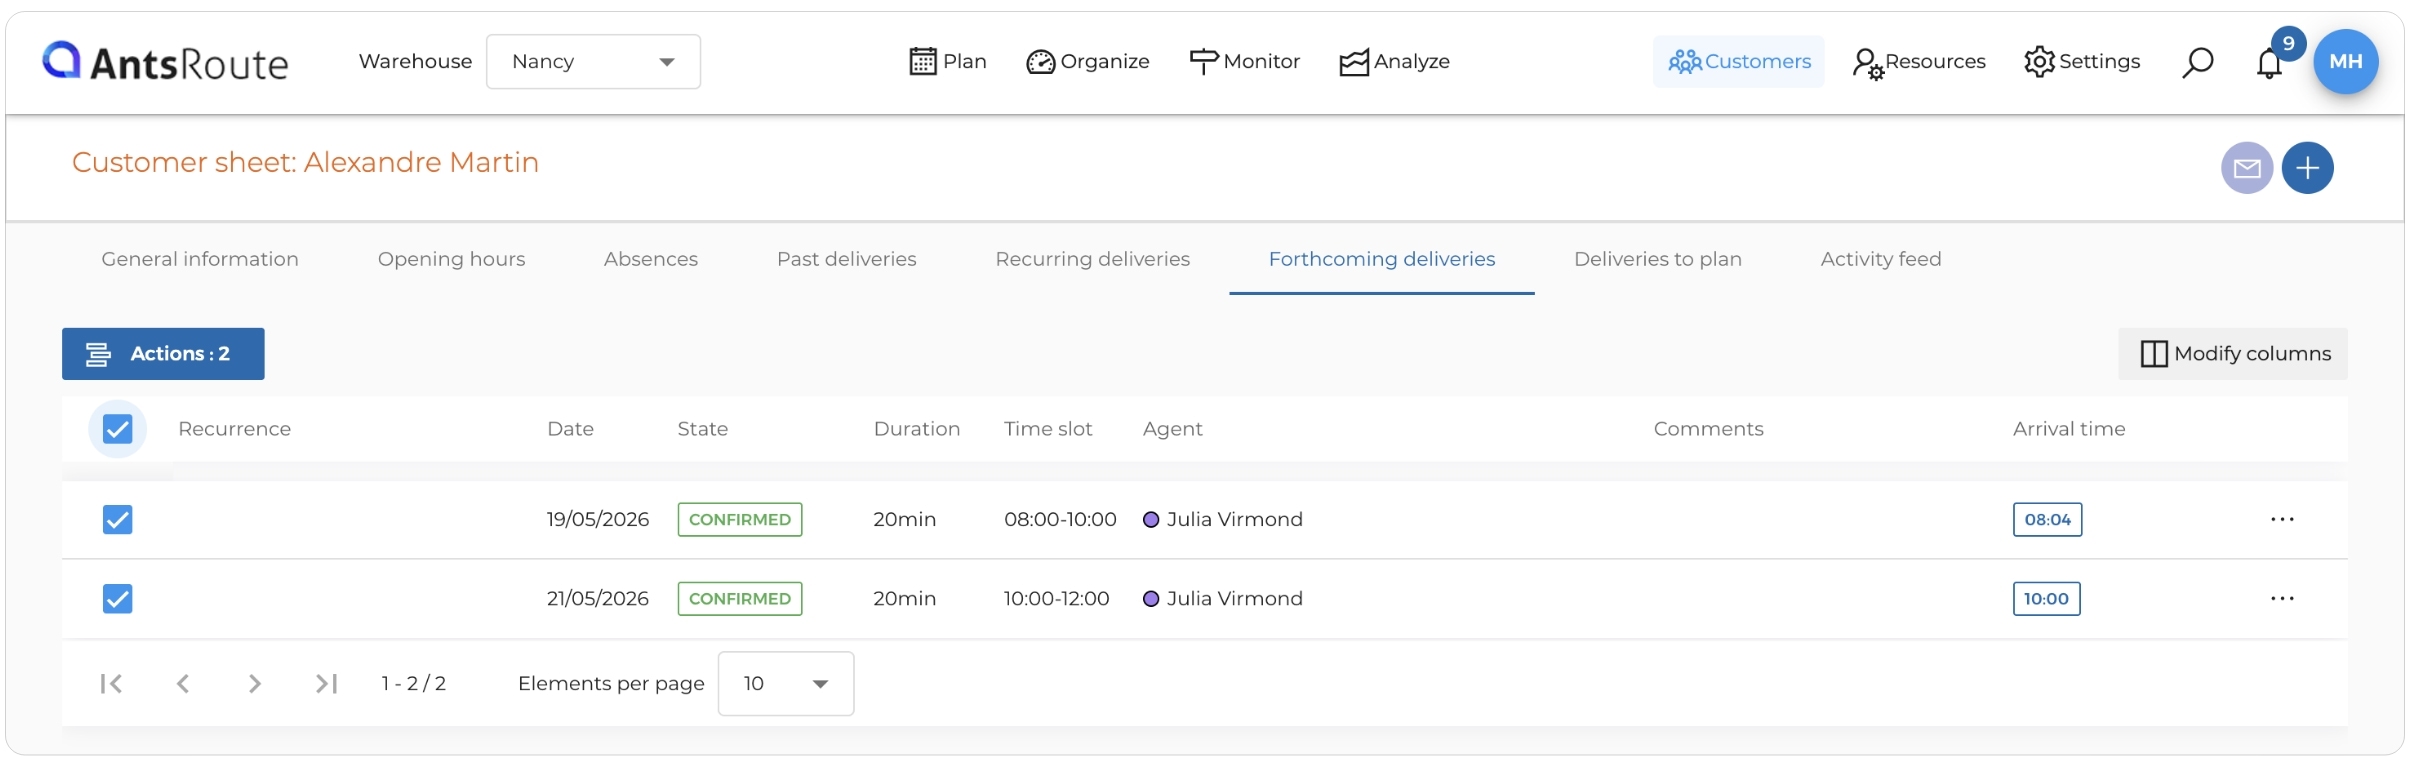Click the 21/05/2026 date cell

point(598,599)
